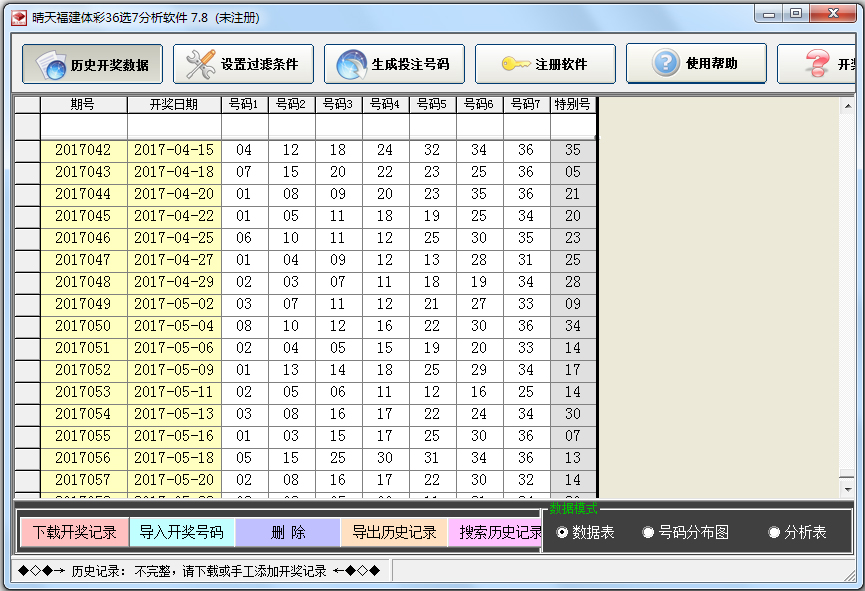Click the blue globe icon of 生成投注号码
The image size is (865, 591).
tap(351, 65)
